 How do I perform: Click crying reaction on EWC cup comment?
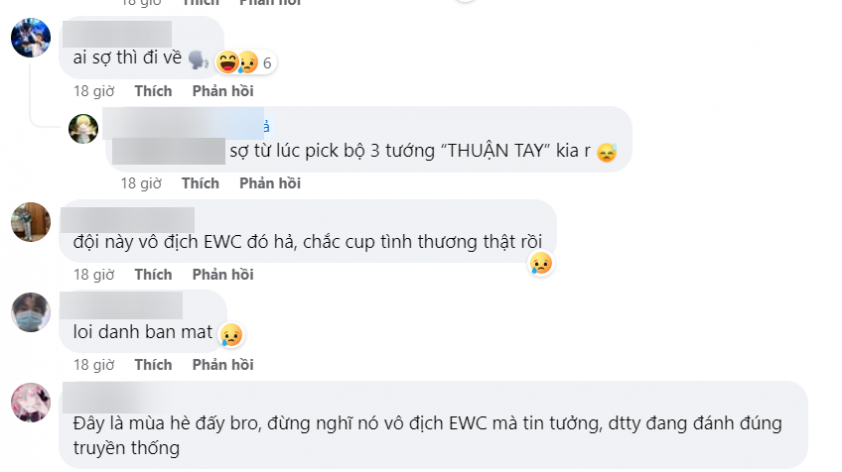[x=541, y=263]
